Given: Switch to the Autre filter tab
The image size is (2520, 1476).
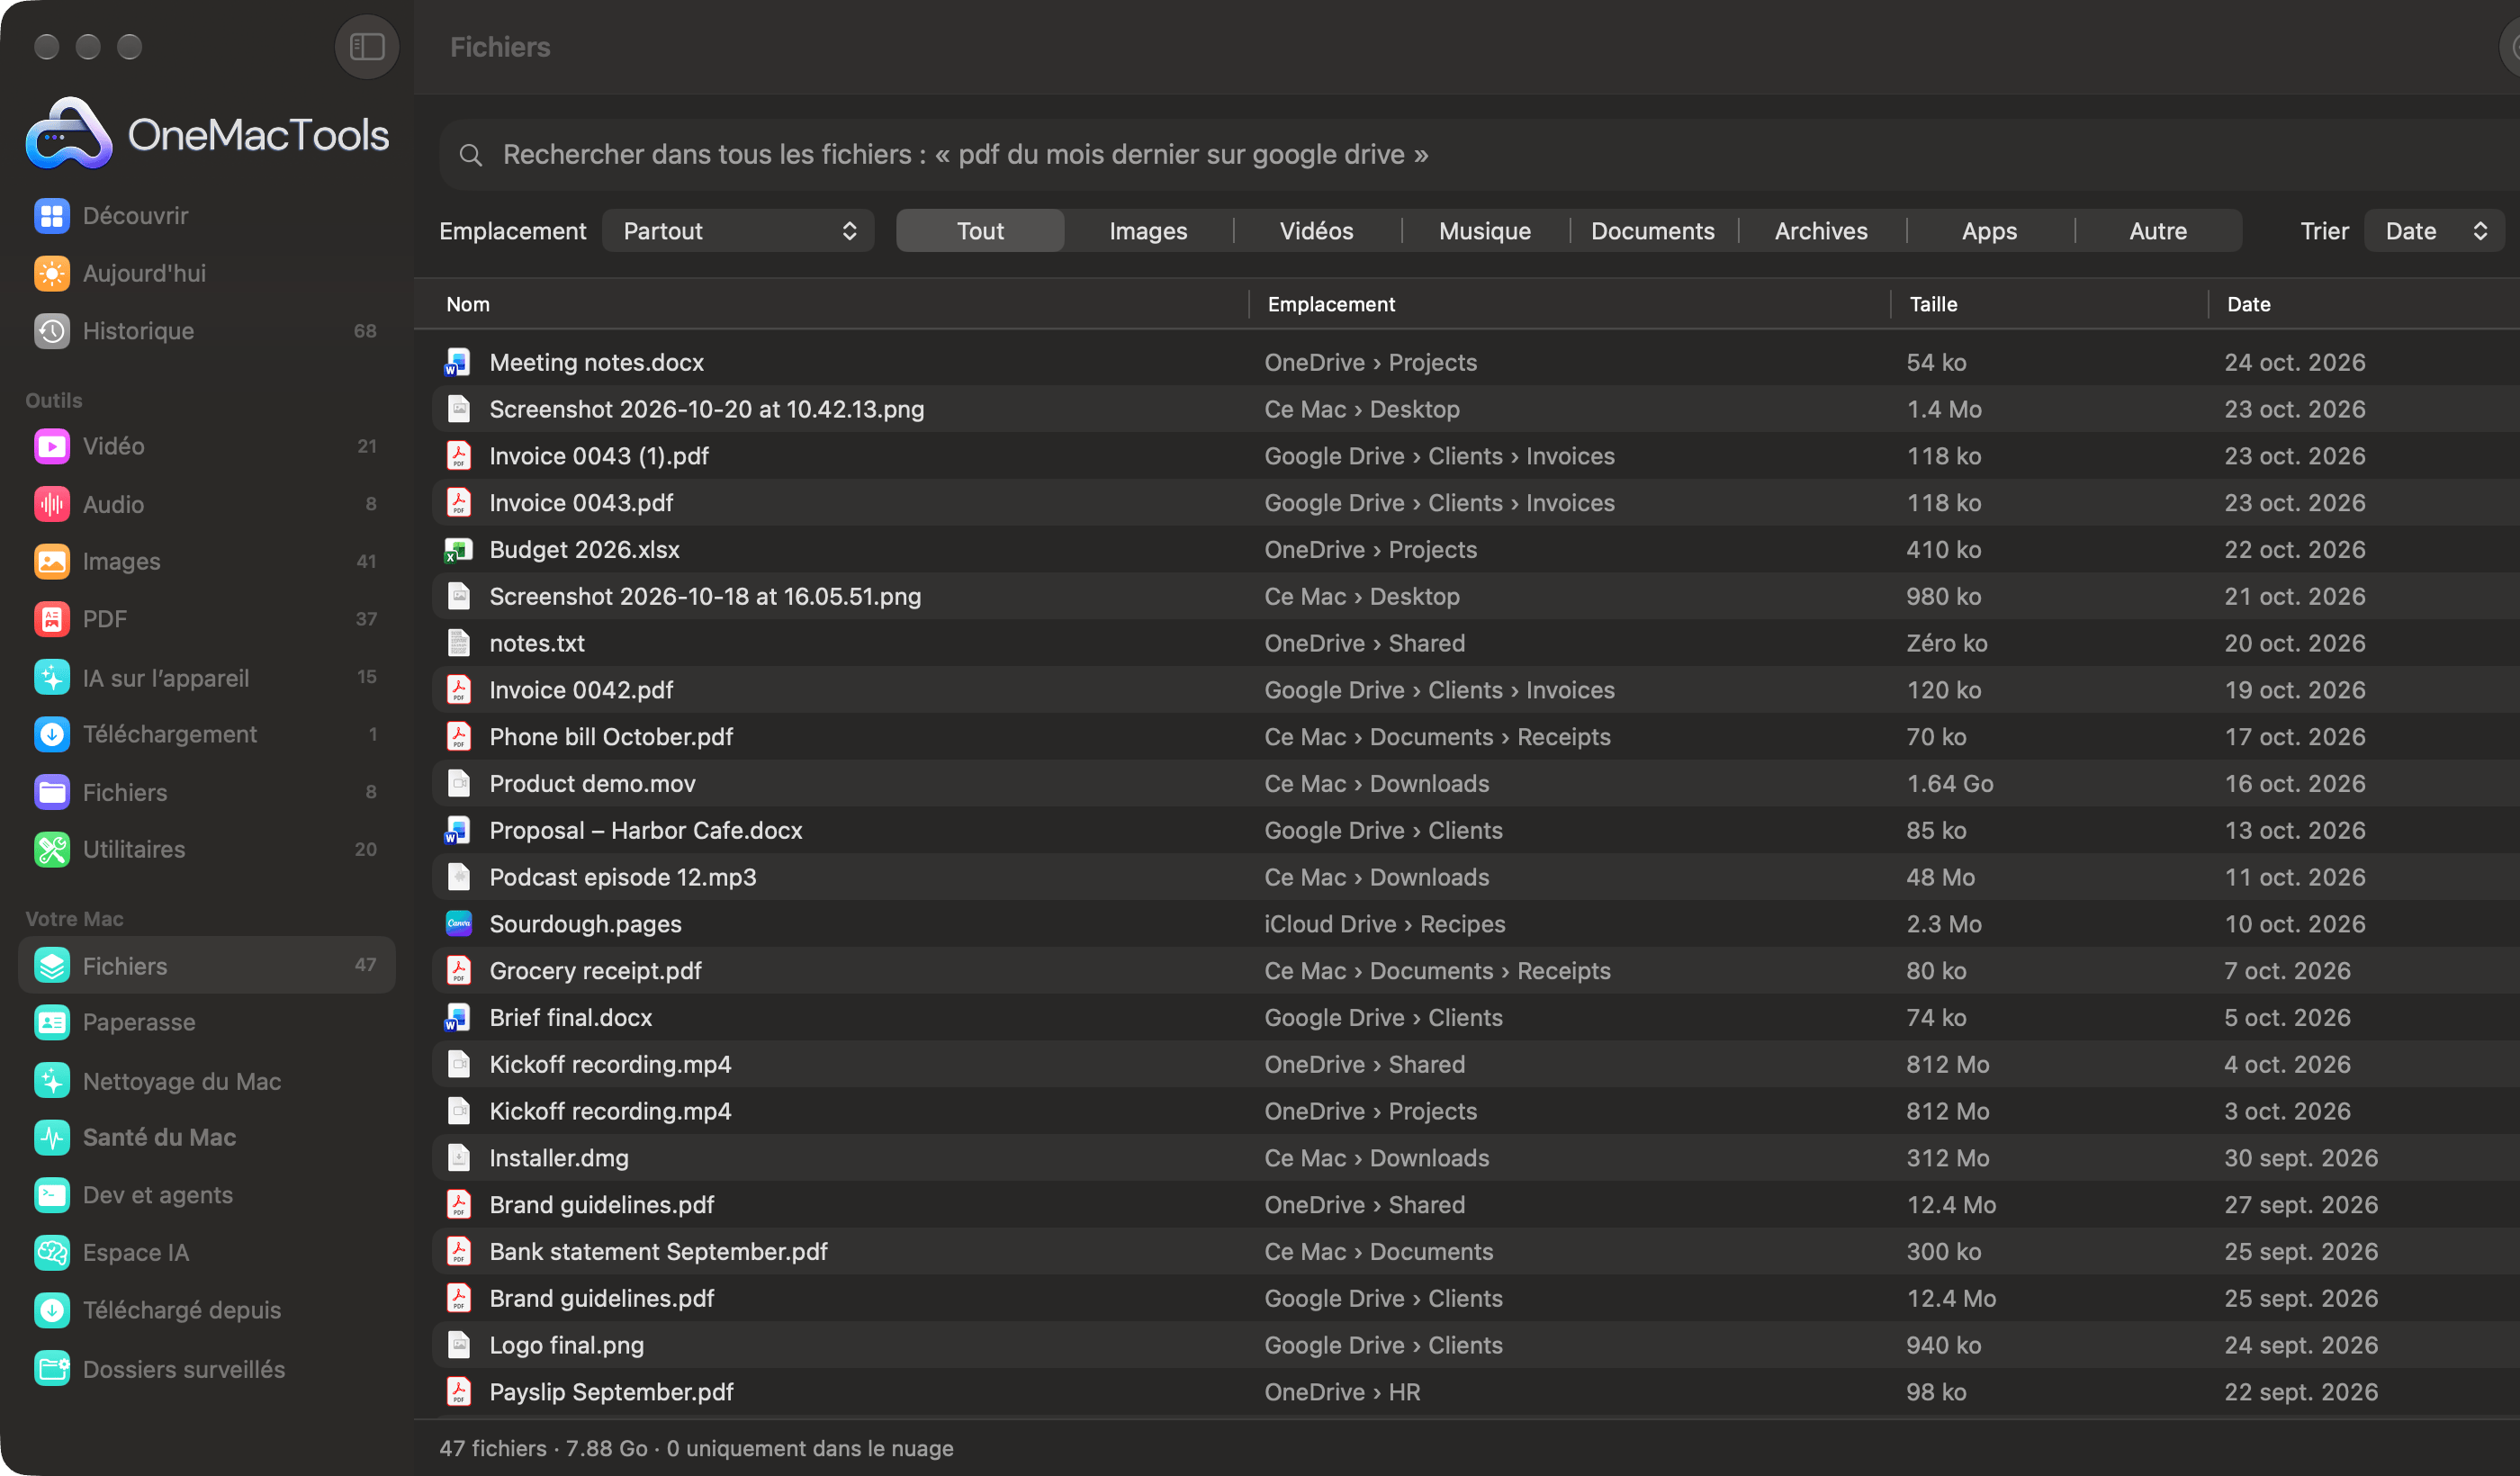Looking at the screenshot, I should 2157,231.
